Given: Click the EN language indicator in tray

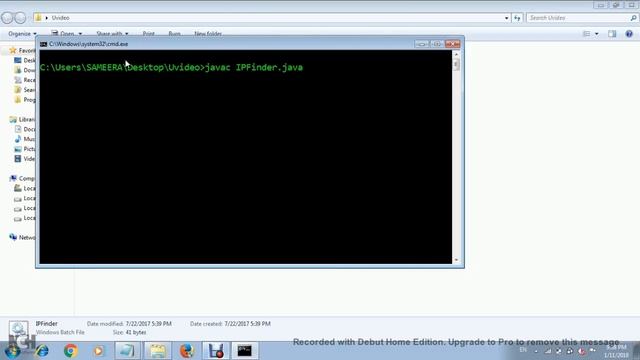Looking at the screenshot, I should 523,350.
